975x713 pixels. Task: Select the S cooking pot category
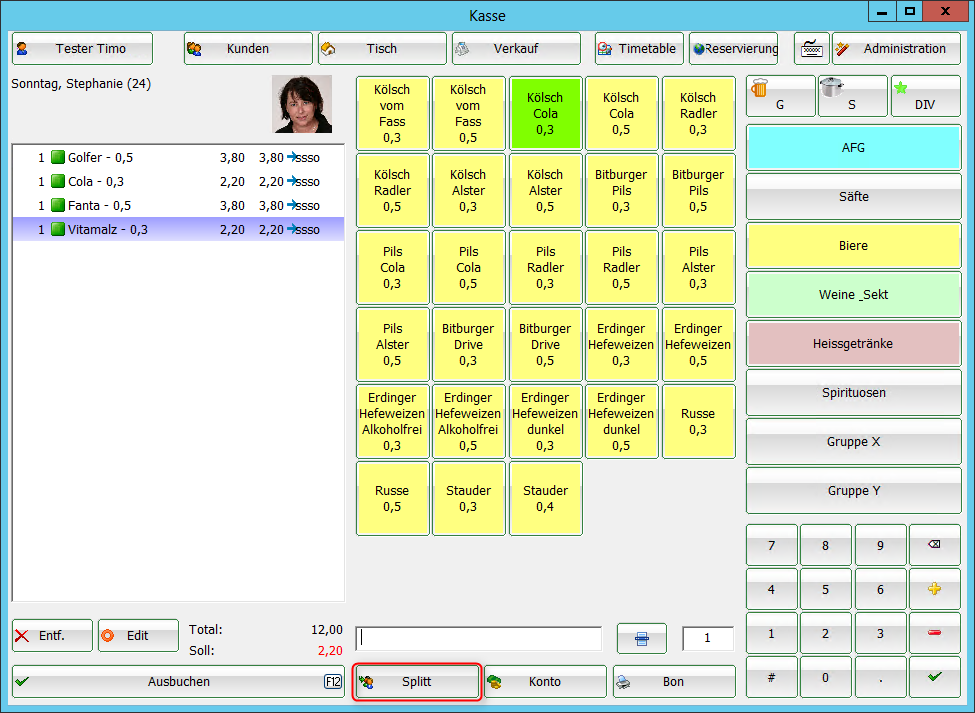[x=852, y=97]
